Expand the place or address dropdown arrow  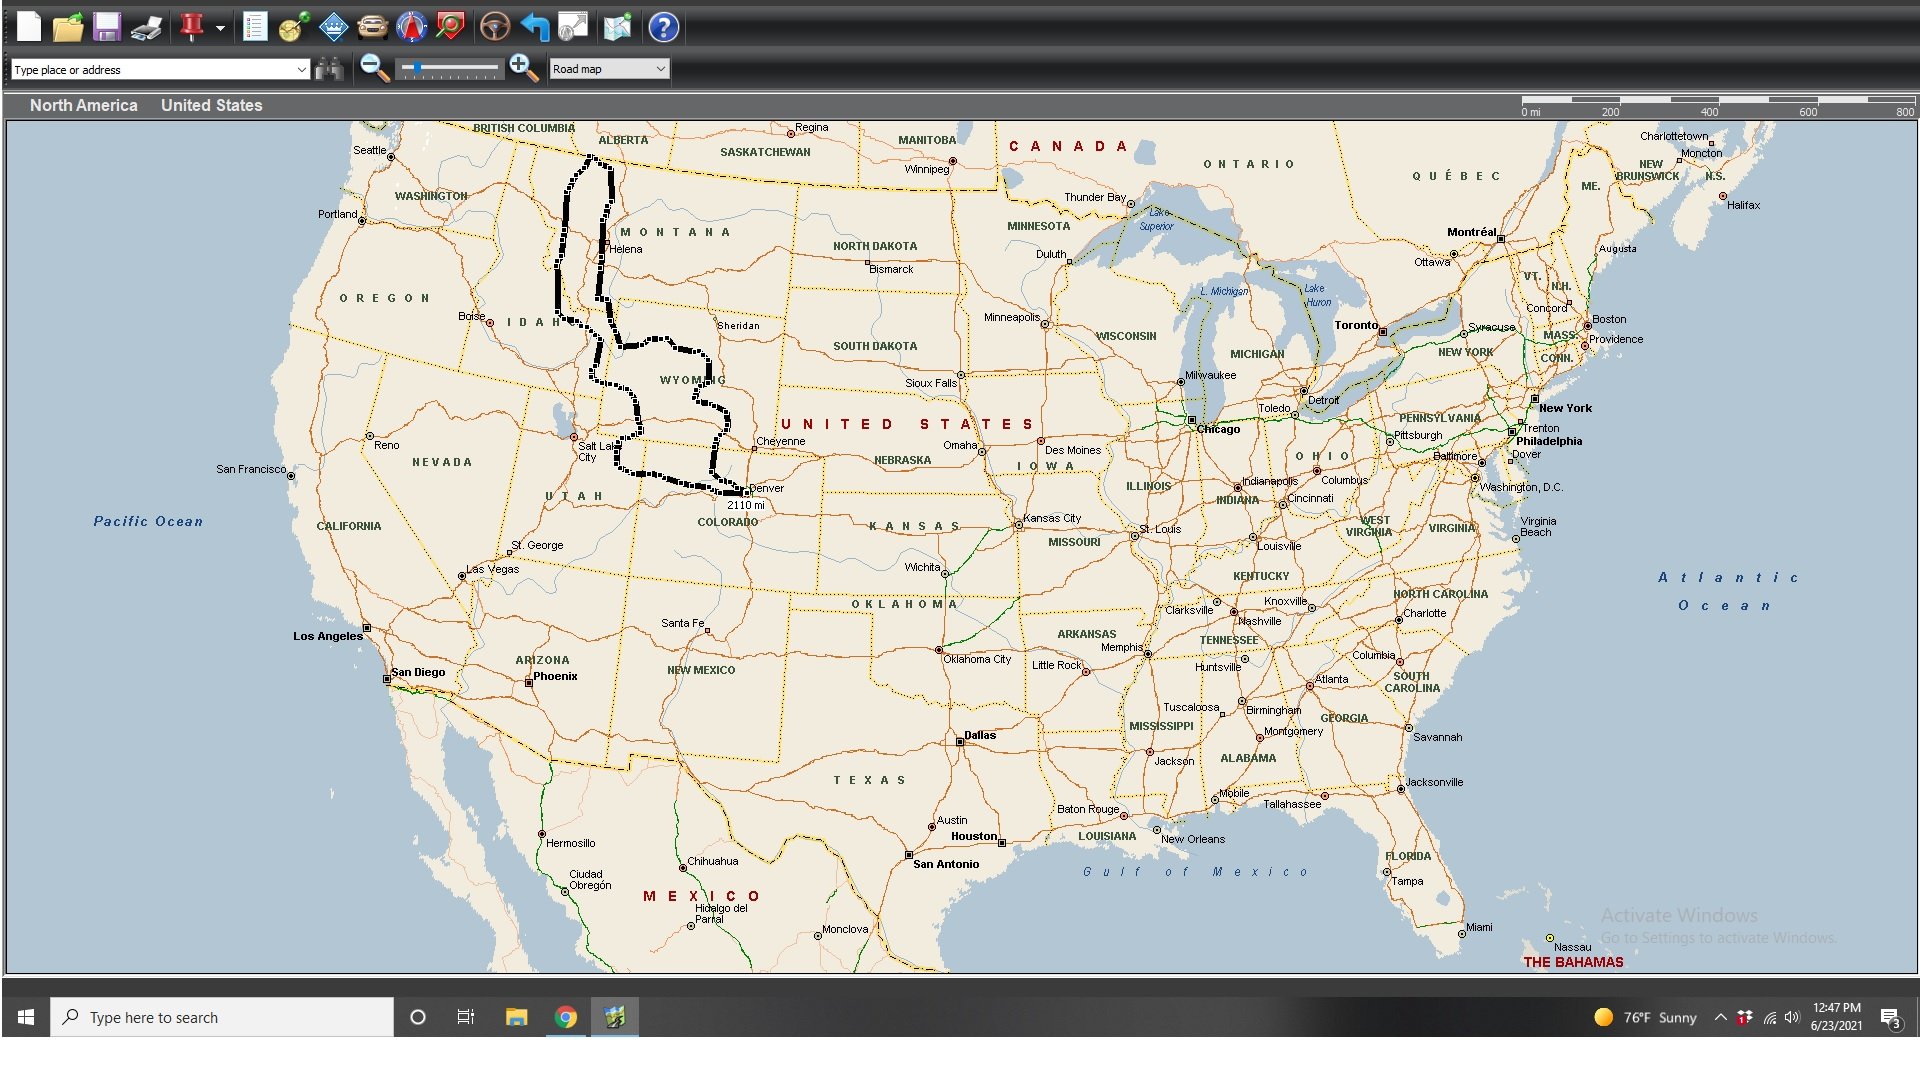[x=301, y=69]
